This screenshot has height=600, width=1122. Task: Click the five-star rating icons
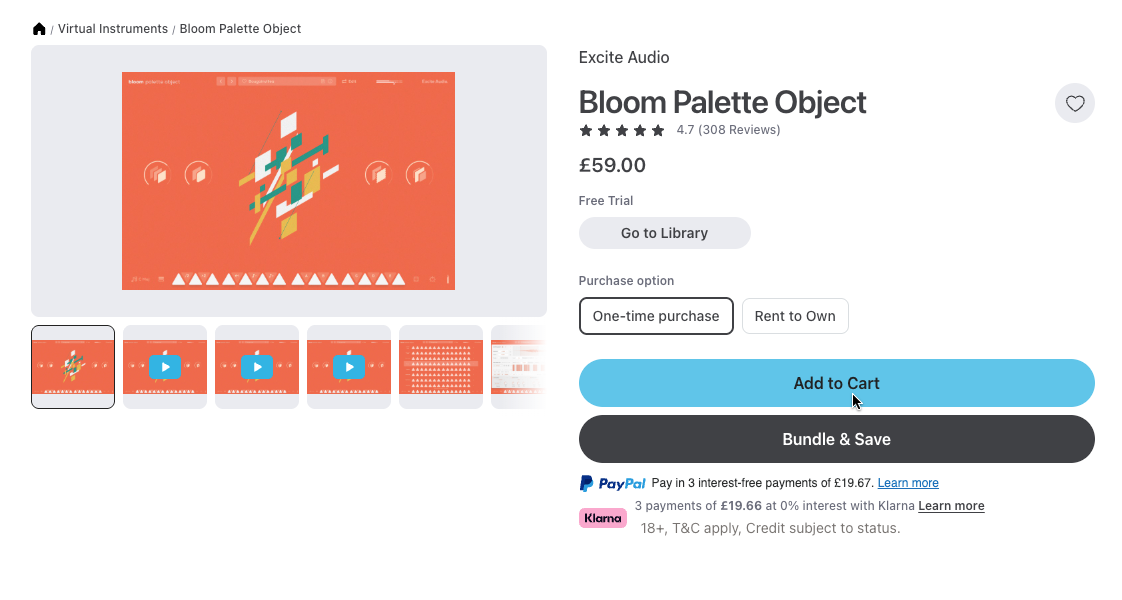(622, 130)
